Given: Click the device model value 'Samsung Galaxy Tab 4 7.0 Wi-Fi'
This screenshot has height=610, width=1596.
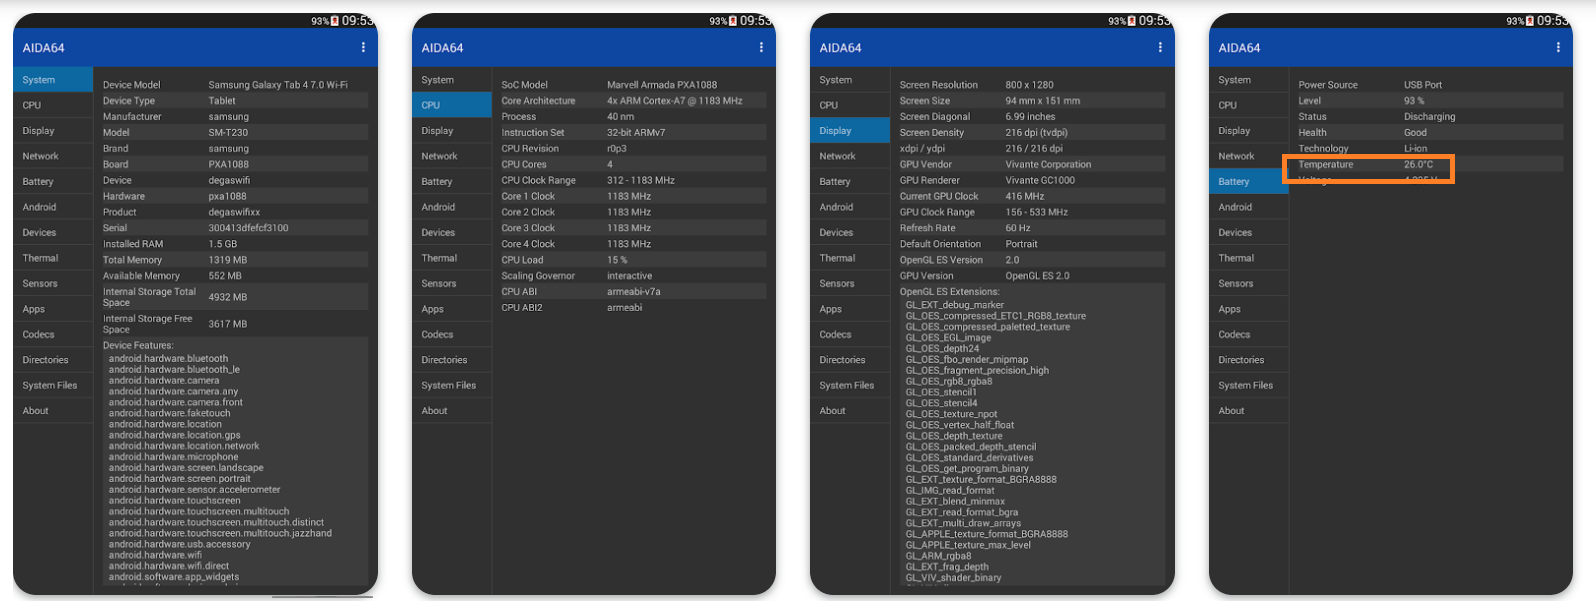Looking at the screenshot, I should coord(278,85).
